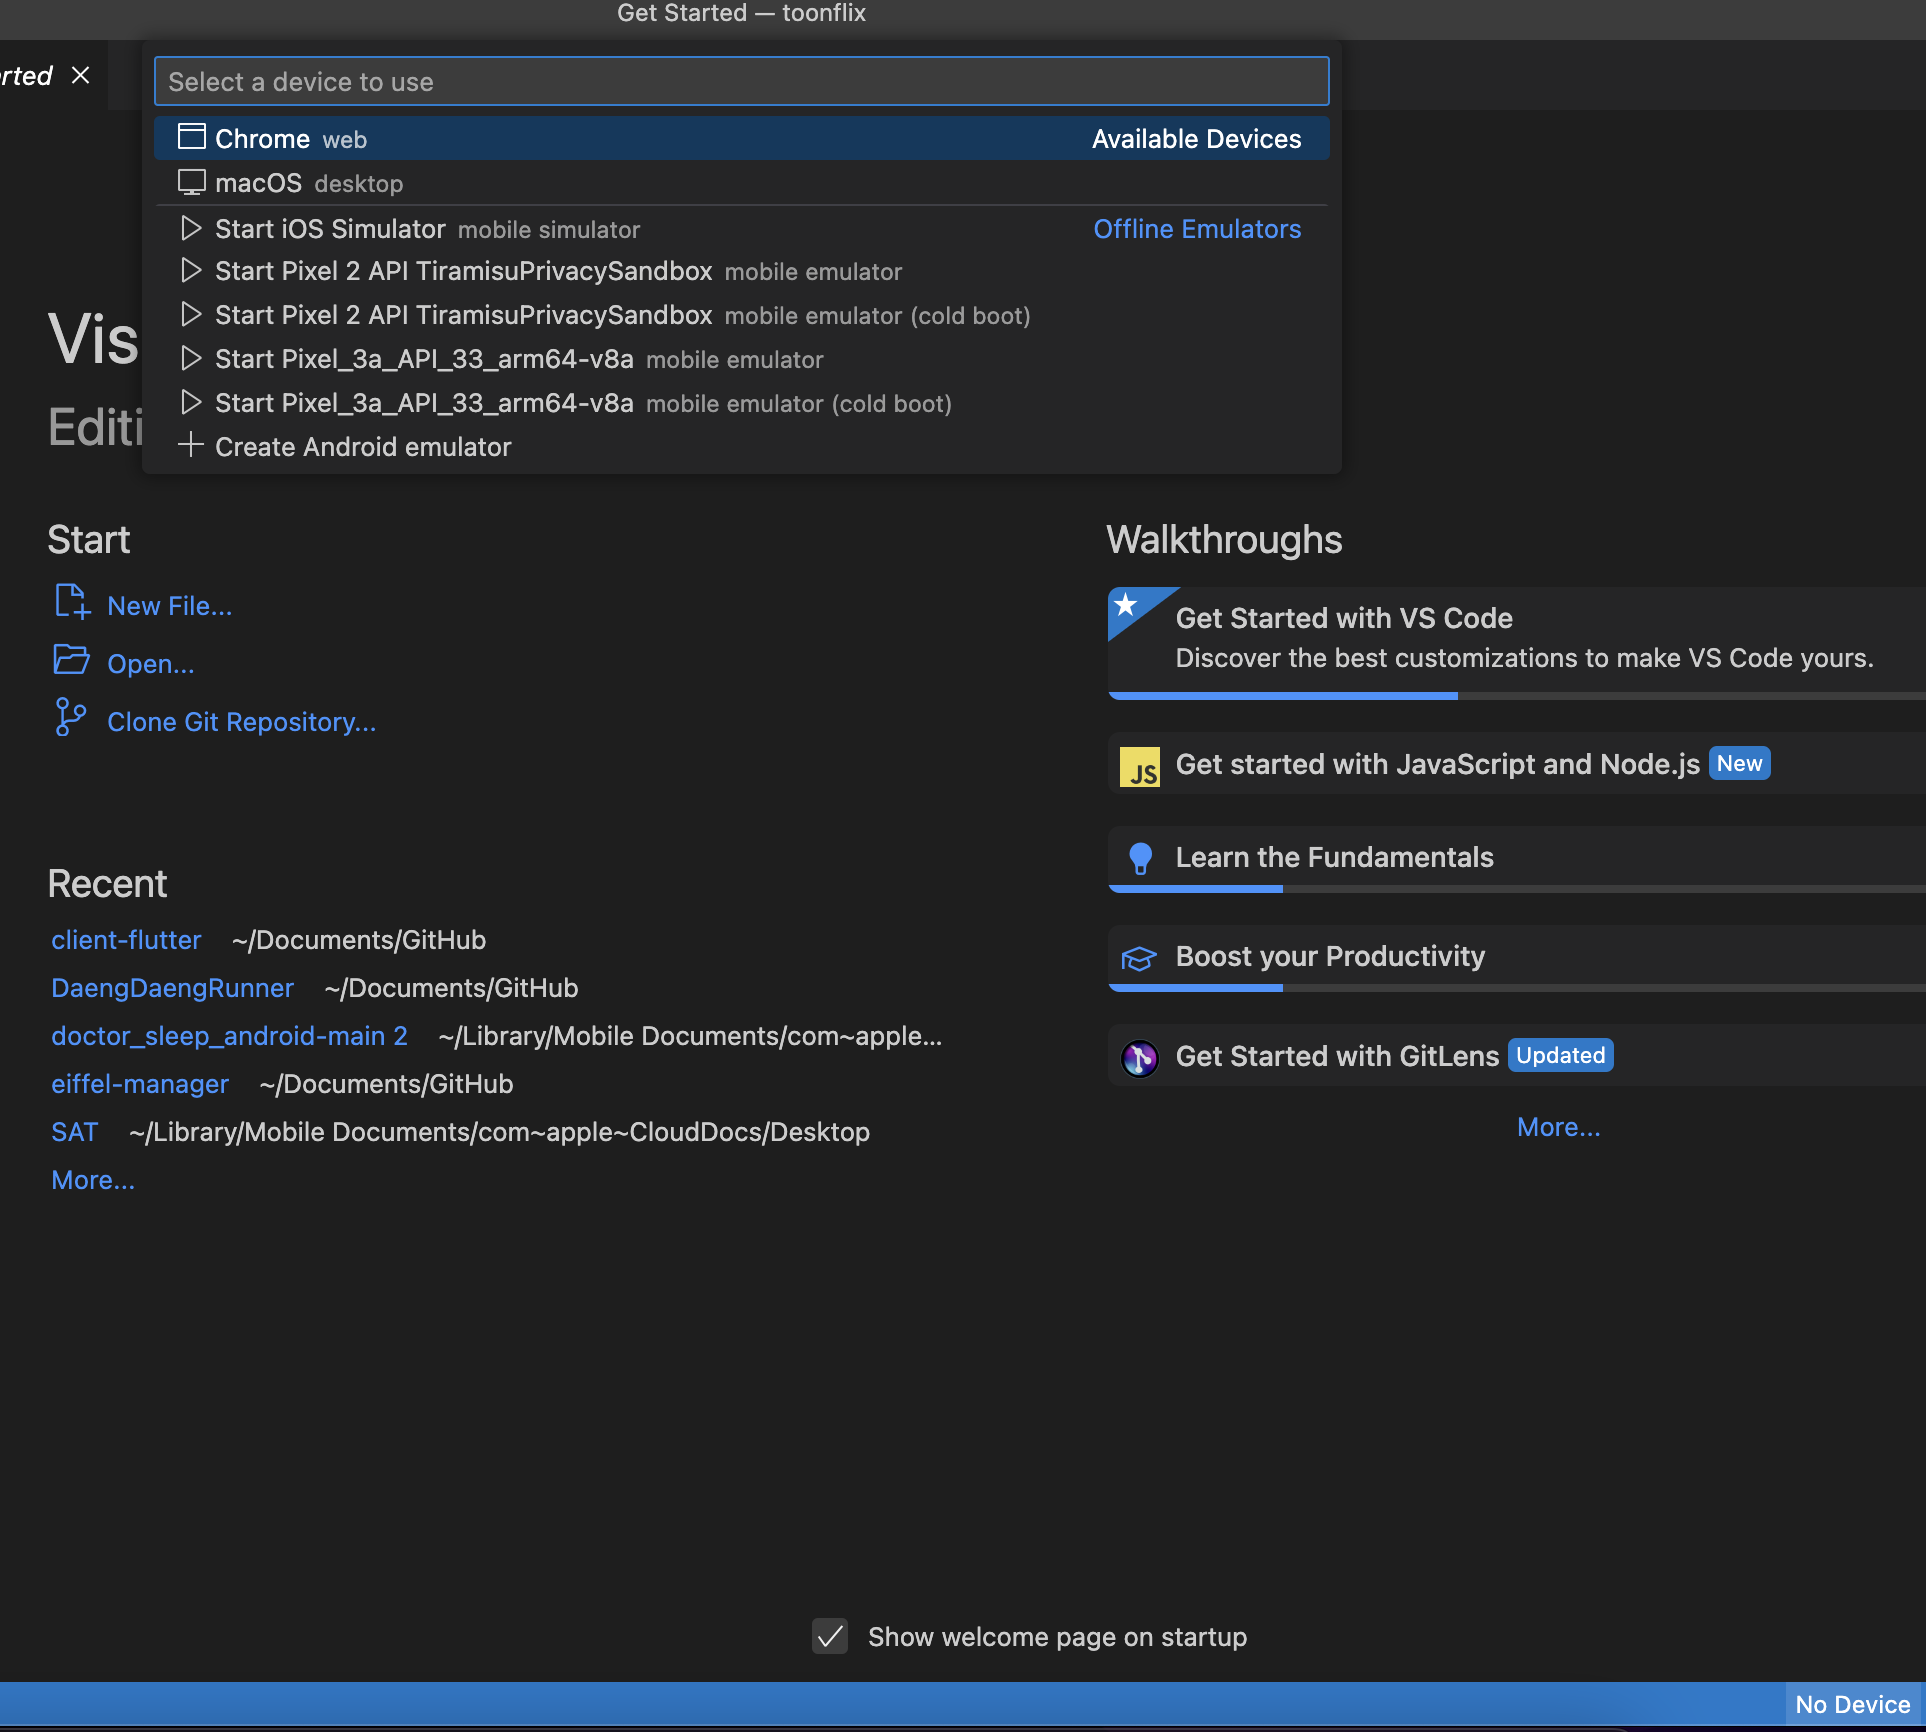
Task: Open More link under Walkthroughs
Action: tap(1558, 1127)
